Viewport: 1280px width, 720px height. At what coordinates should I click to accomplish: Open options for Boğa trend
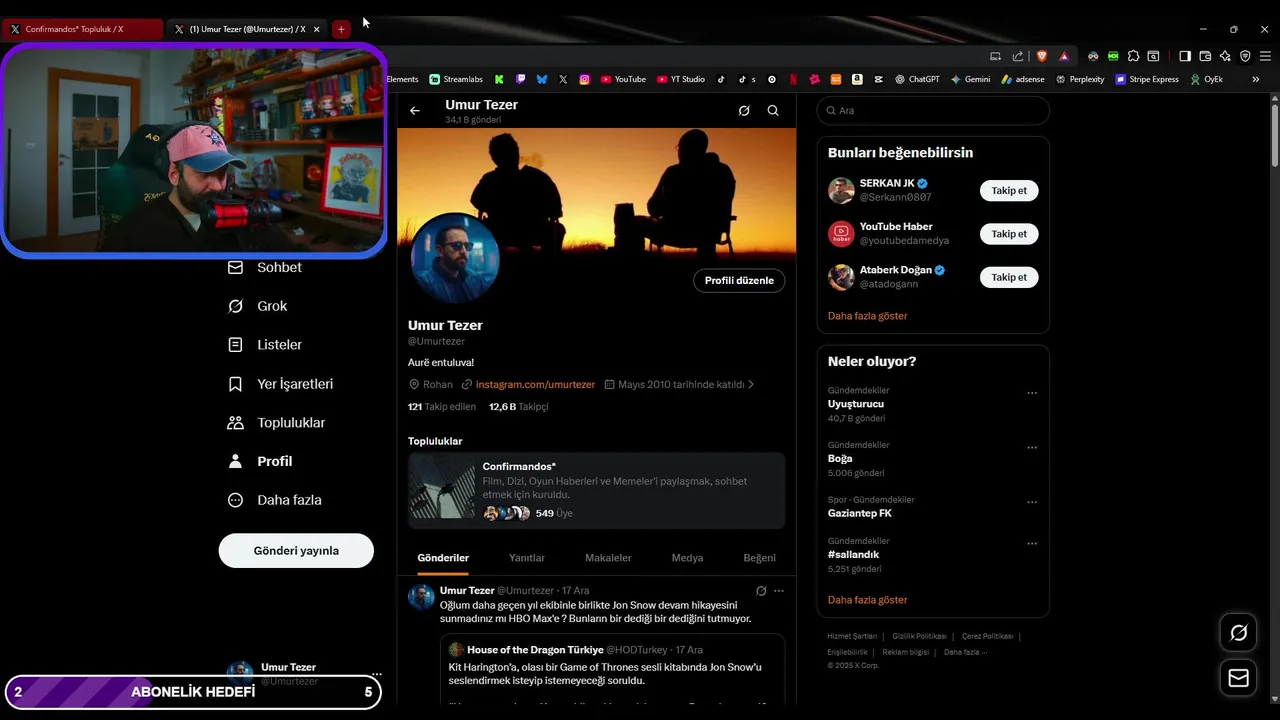click(x=1032, y=448)
